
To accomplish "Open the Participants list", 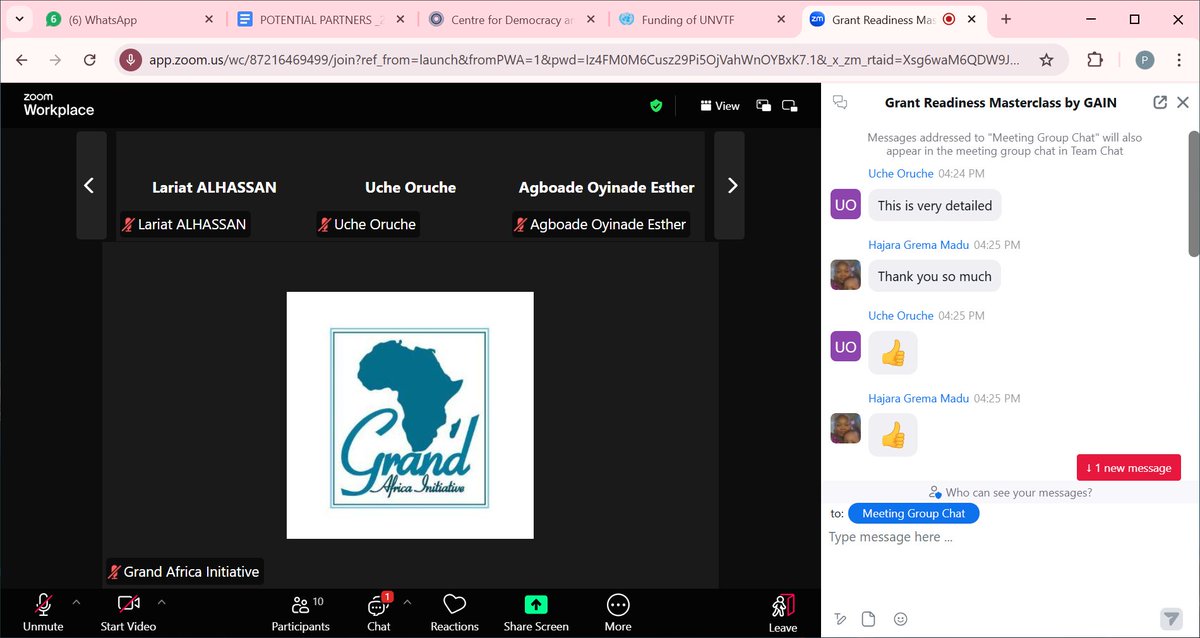I will click(300, 611).
